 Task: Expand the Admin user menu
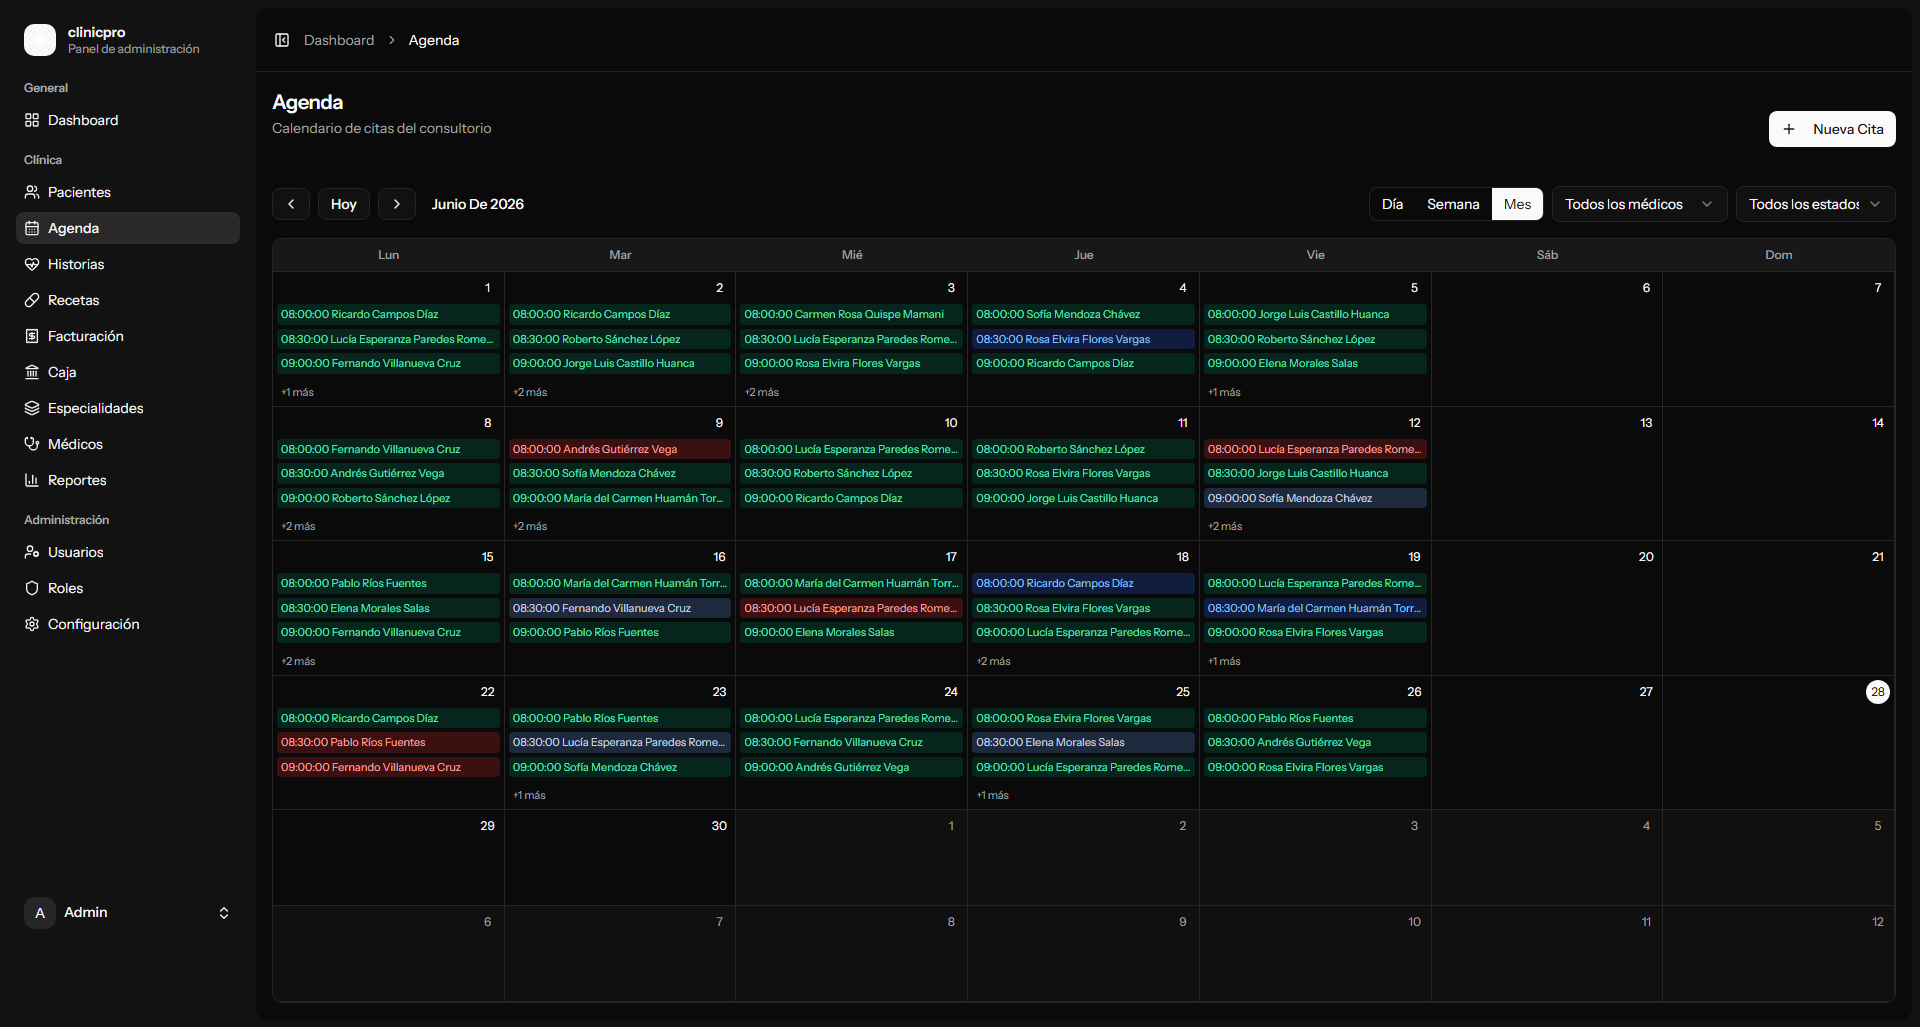(128, 912)
